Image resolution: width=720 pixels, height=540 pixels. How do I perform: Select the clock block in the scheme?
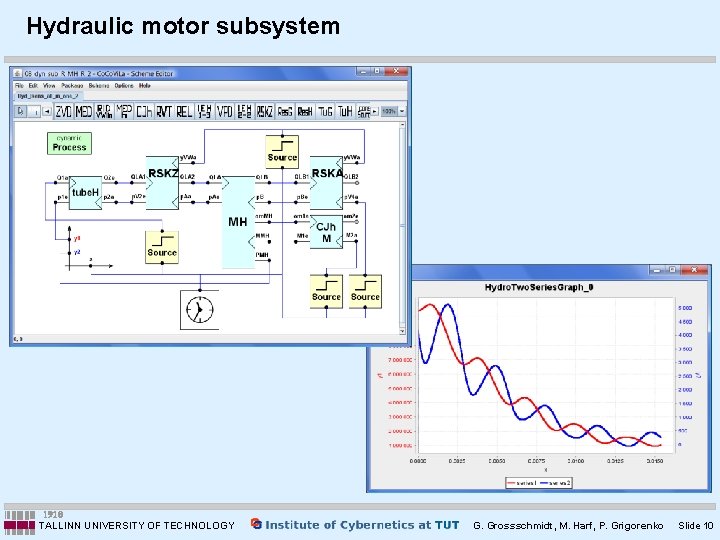pos(200,309)
